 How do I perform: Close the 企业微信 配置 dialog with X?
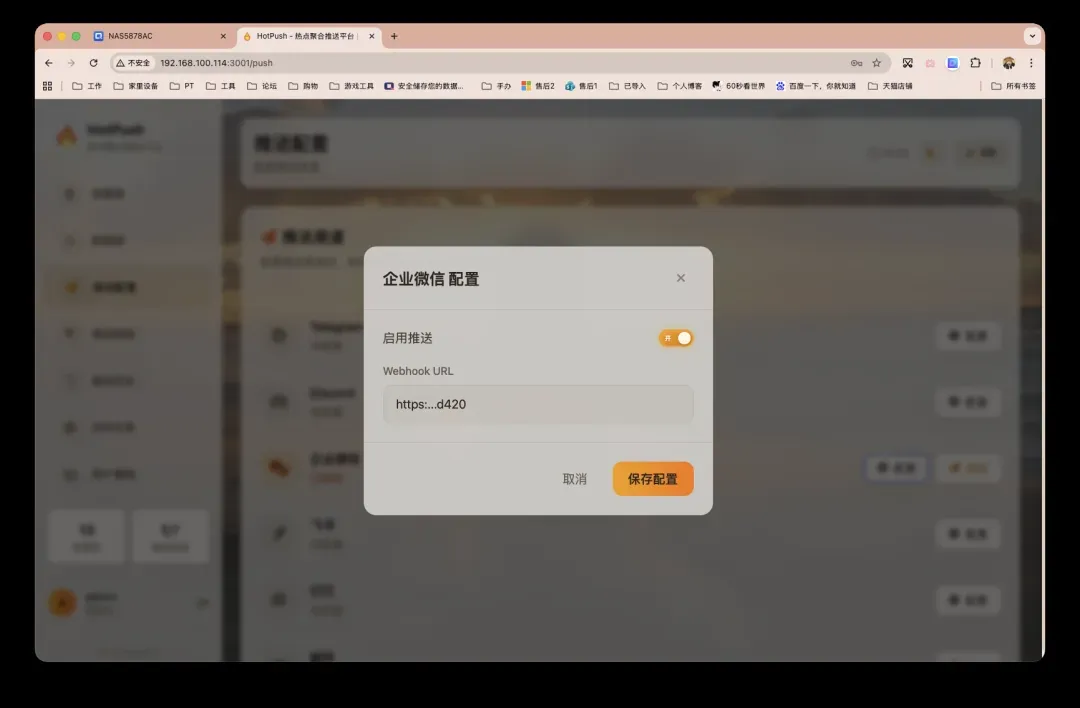tap(681, 278)
